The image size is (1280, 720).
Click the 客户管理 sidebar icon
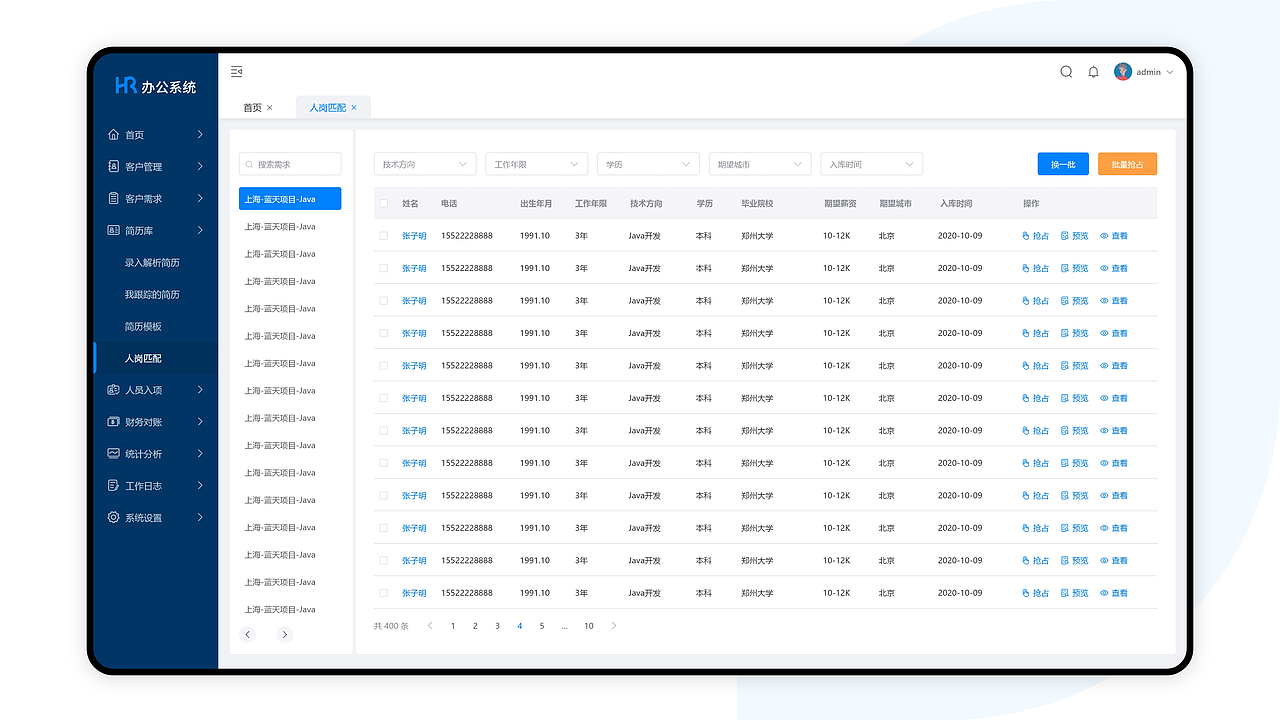(x=113, y=167)
